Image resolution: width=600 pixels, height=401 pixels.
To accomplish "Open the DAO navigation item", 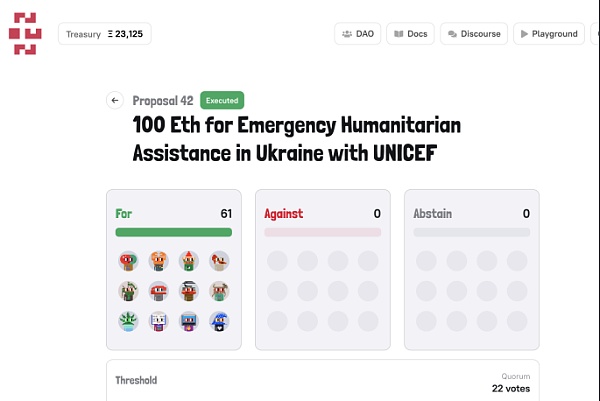I will (x=357, y=34).
